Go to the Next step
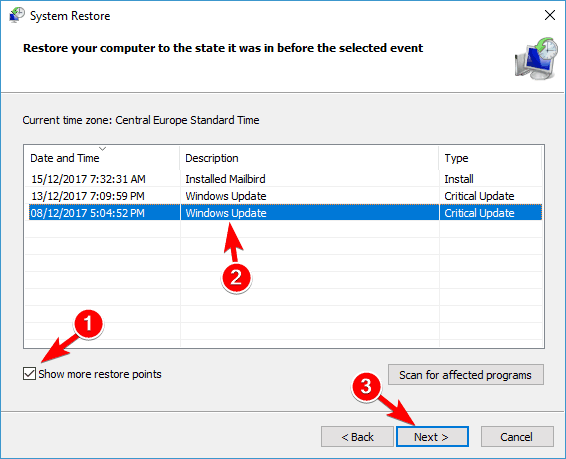Image resolution: width=566 pixels, height=459 pixels. pyautogui.click(x=432, y=437)
